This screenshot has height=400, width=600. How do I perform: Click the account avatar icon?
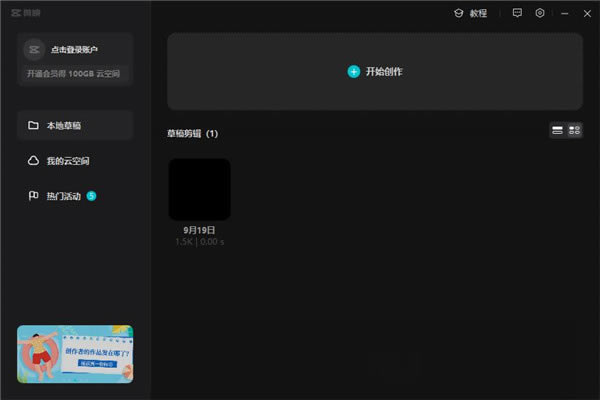(x=33, y=49)
